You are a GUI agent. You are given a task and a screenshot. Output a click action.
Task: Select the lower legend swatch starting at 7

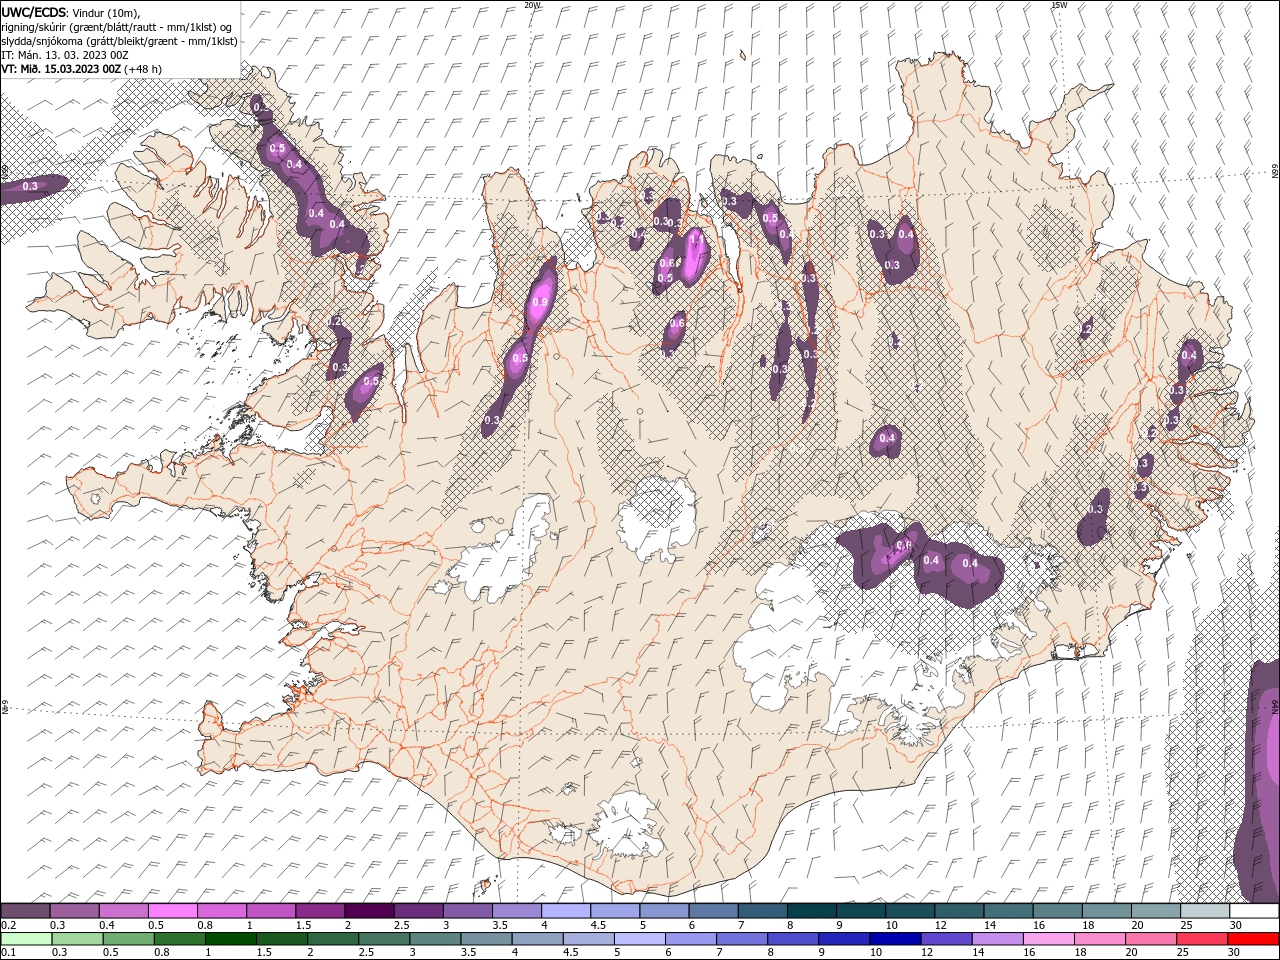[744, 939]
